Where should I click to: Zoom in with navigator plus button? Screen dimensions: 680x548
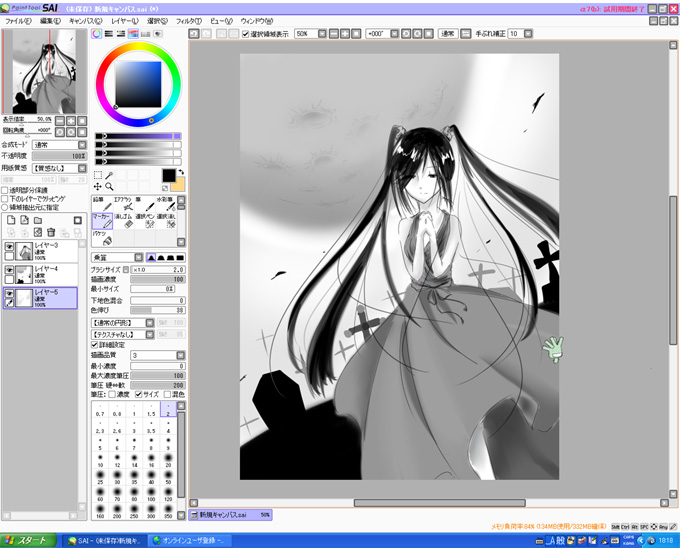(71, 121)
